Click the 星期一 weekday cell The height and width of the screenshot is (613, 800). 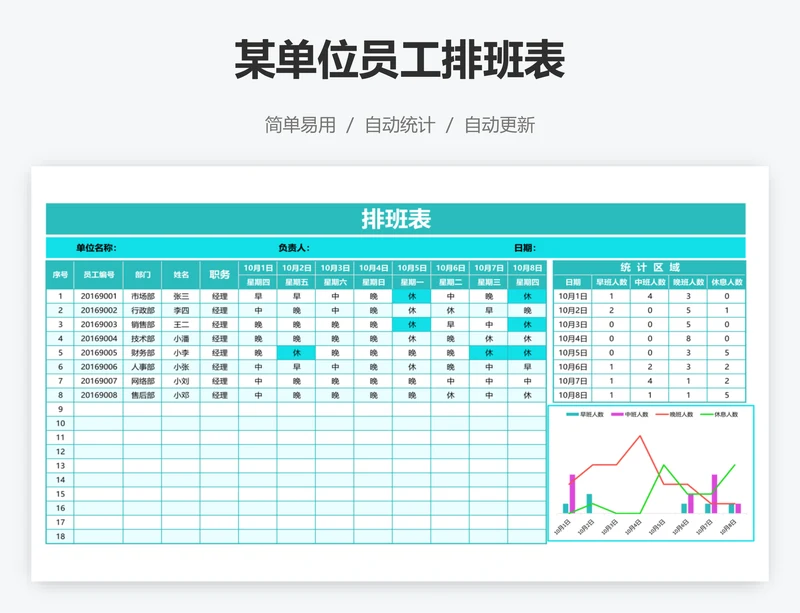(412, 282)
